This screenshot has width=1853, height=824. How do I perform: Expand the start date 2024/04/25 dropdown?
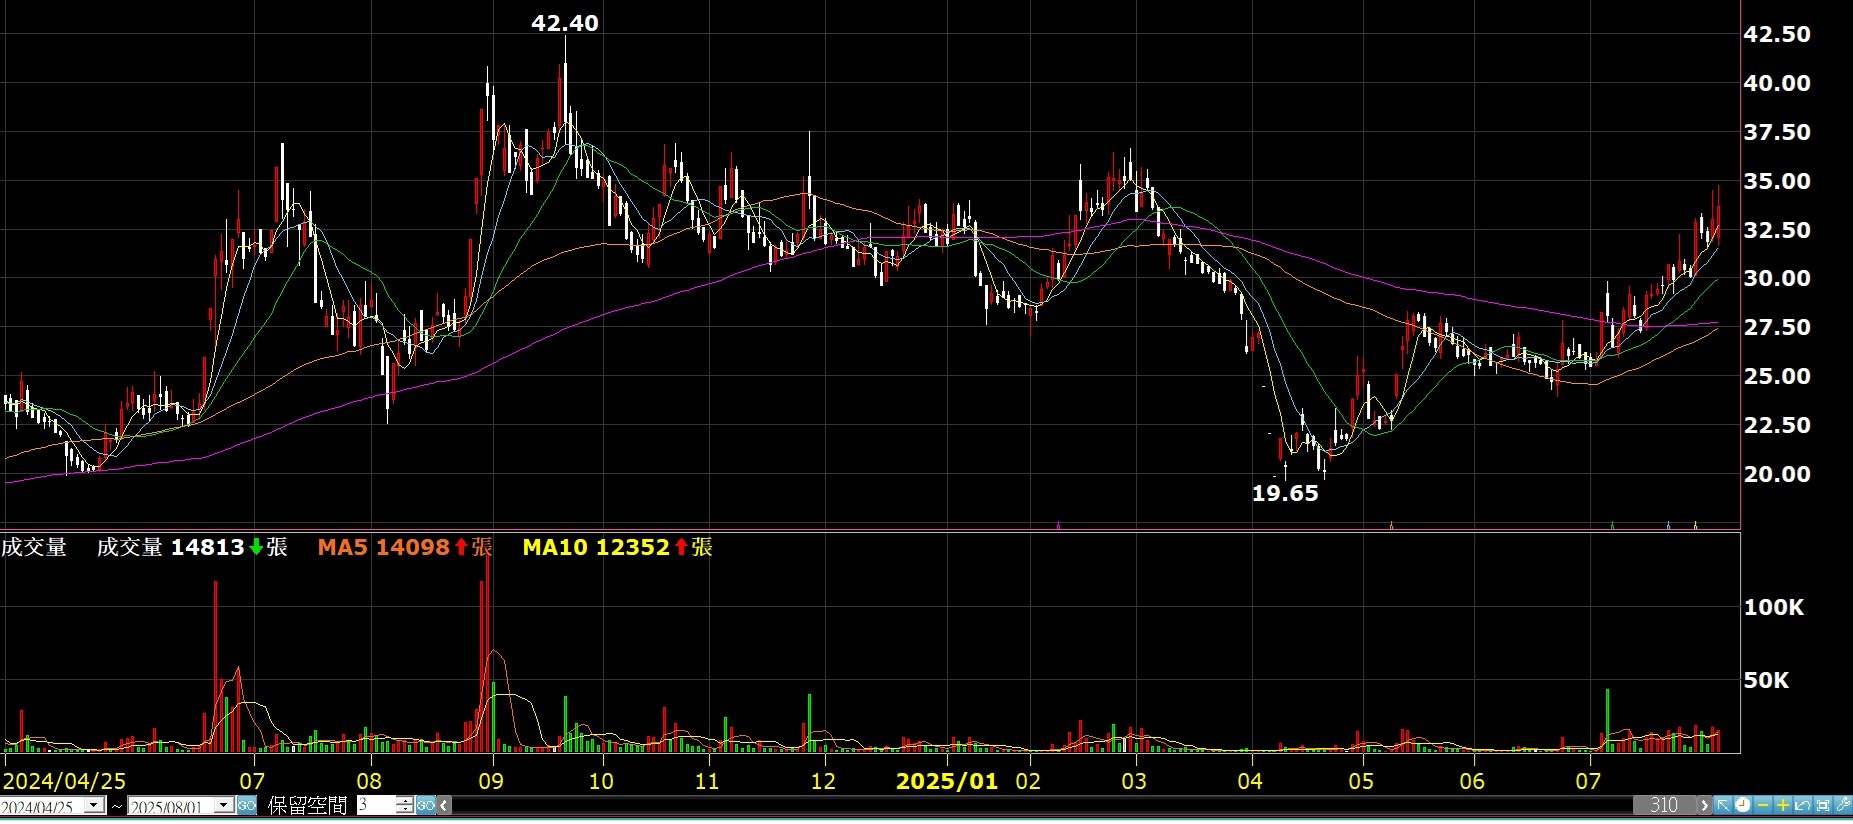[x=94, y=805]
